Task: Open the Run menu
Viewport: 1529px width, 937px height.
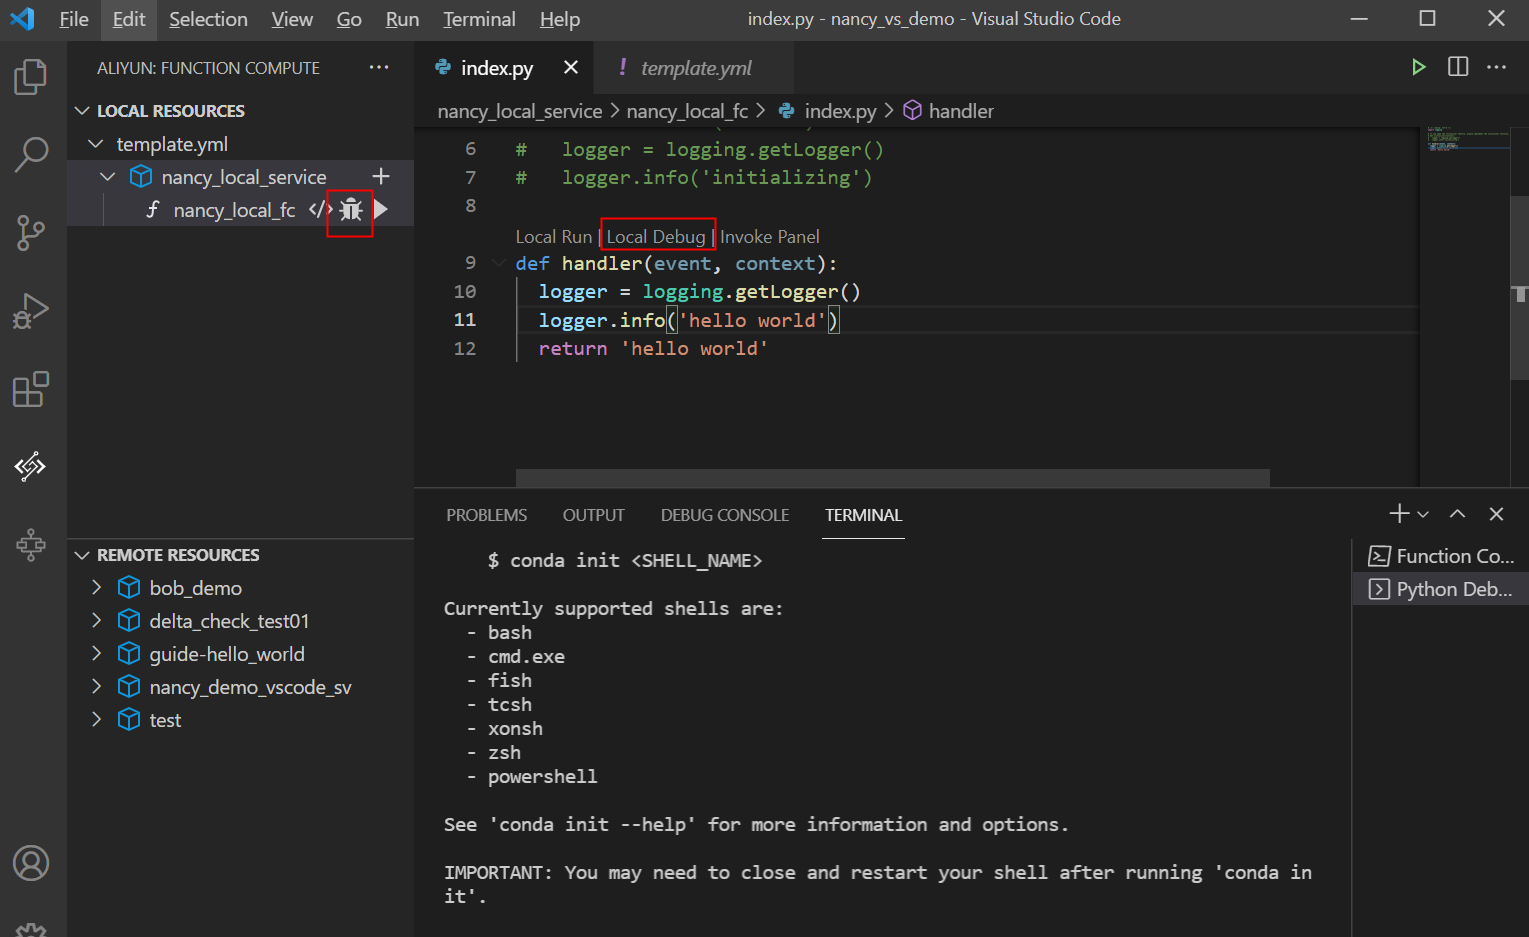Action: (x=402, y=19)
